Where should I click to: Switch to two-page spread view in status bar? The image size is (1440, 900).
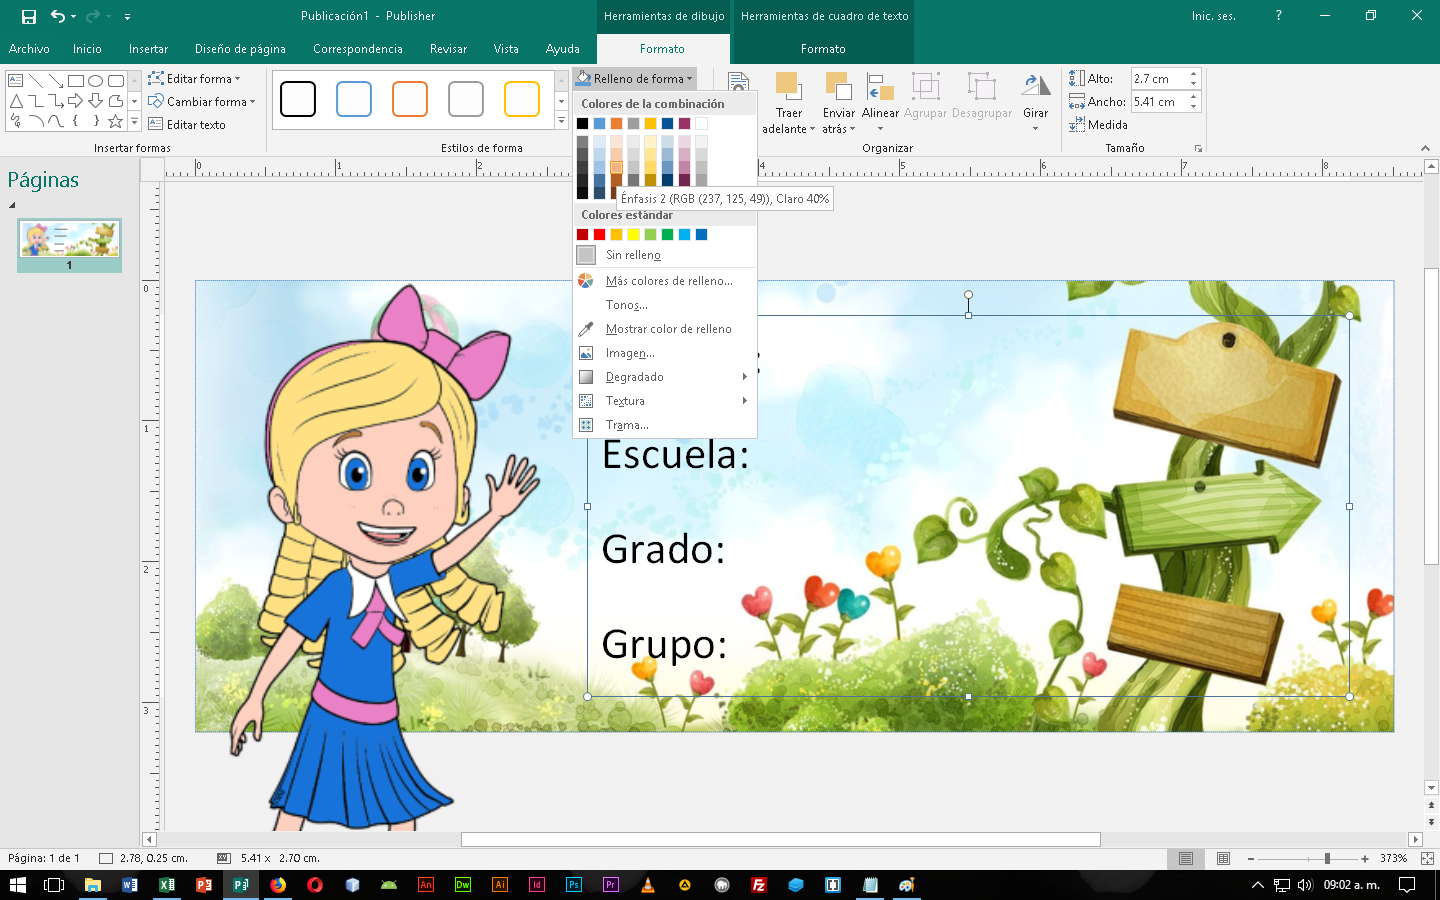pyautogui.click(x=1223, y=858)
